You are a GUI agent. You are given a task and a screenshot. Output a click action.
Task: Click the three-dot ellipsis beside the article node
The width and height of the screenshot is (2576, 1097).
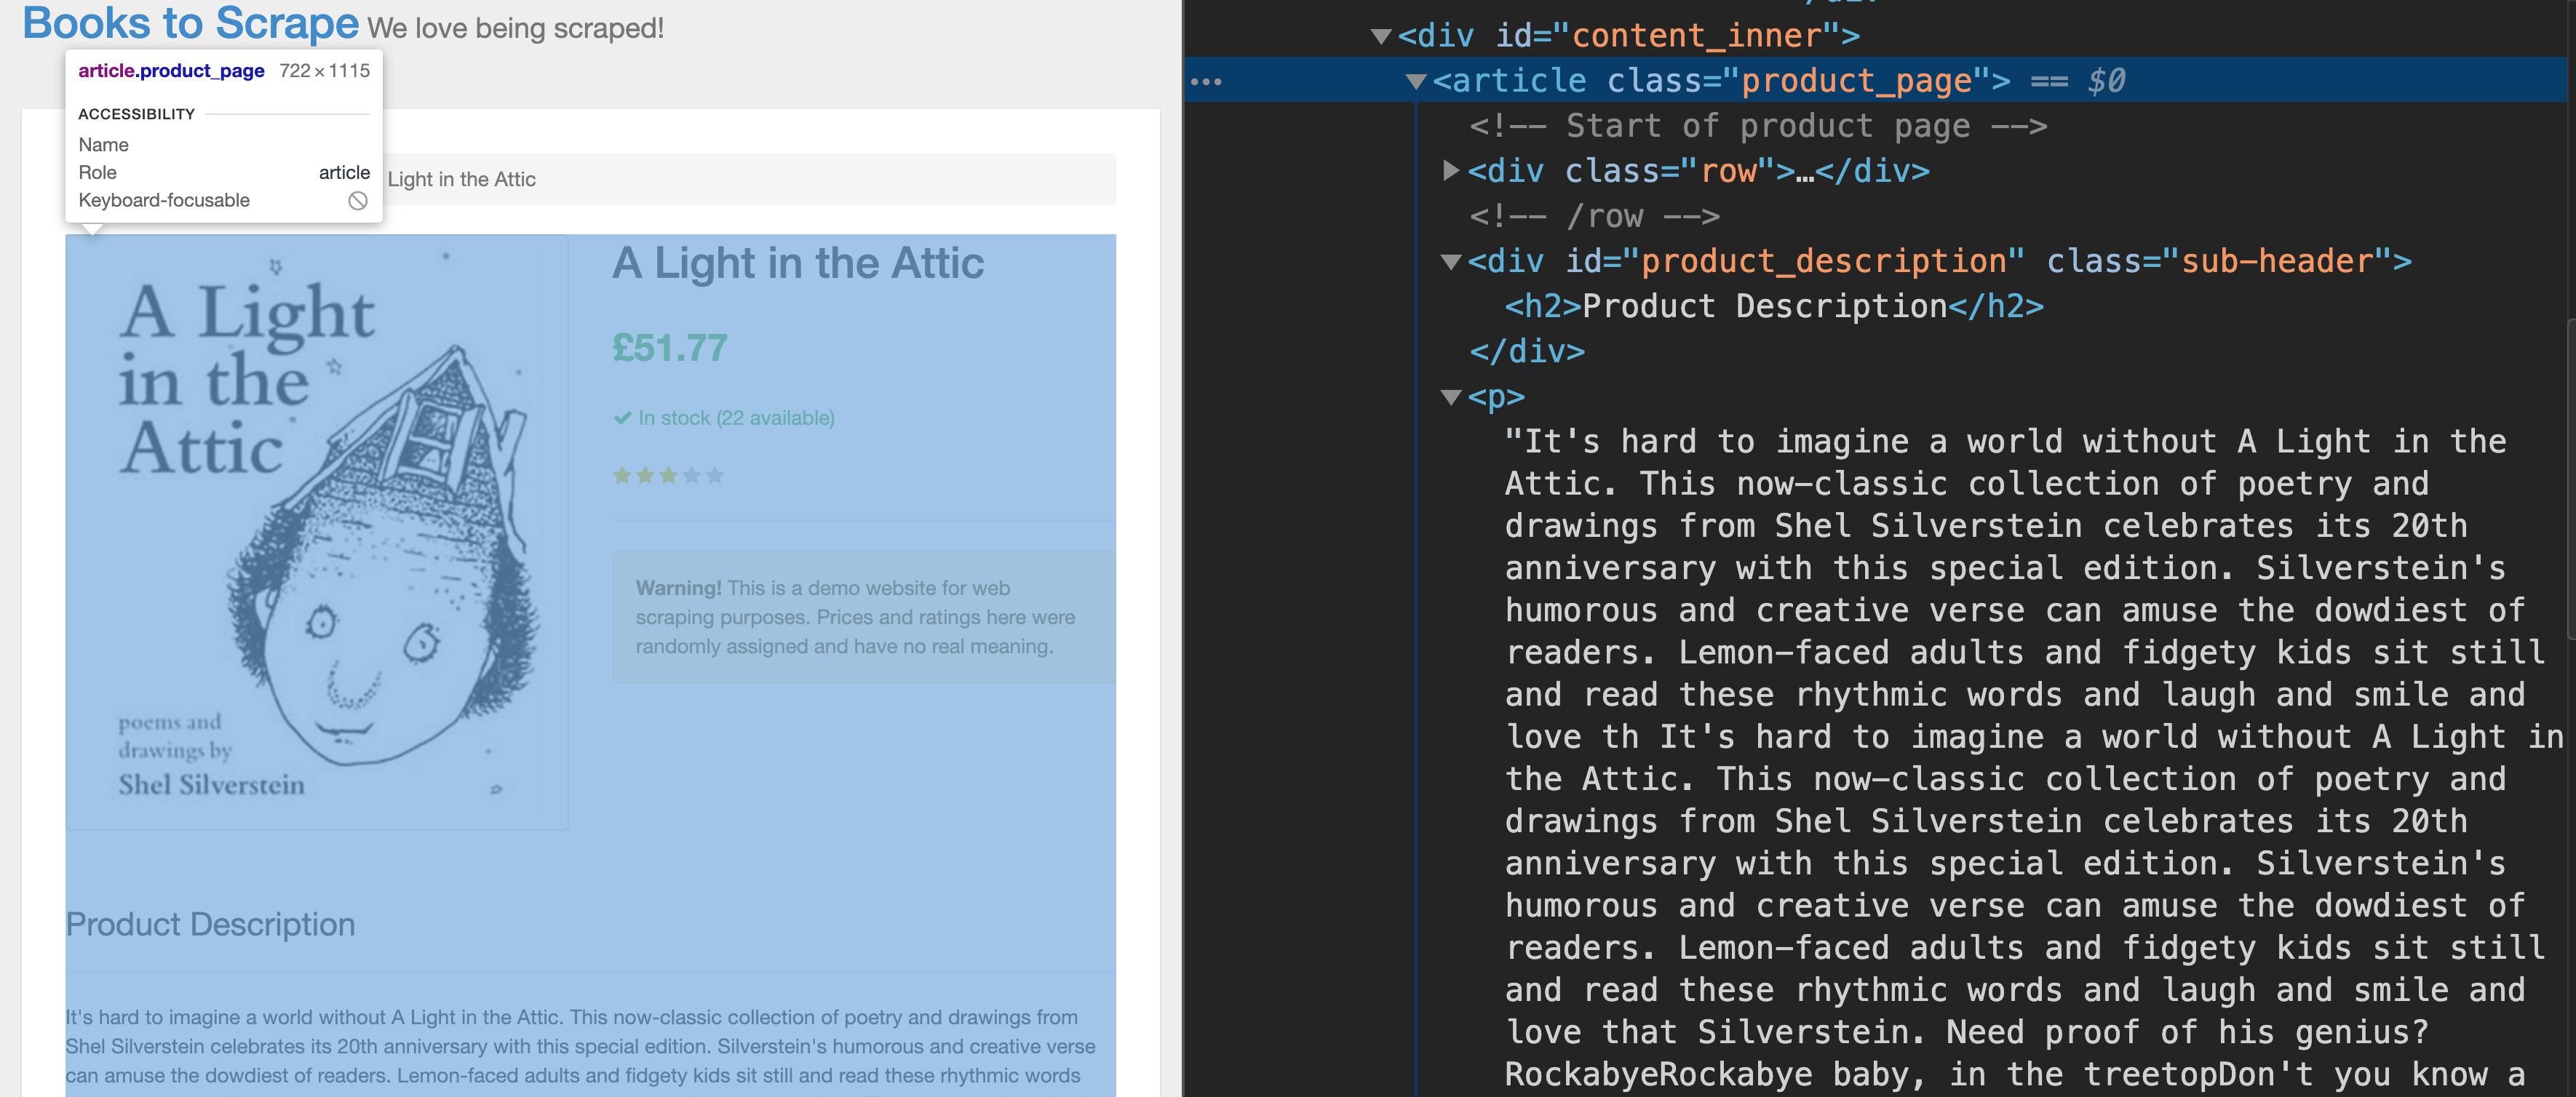coord(1206,81)
